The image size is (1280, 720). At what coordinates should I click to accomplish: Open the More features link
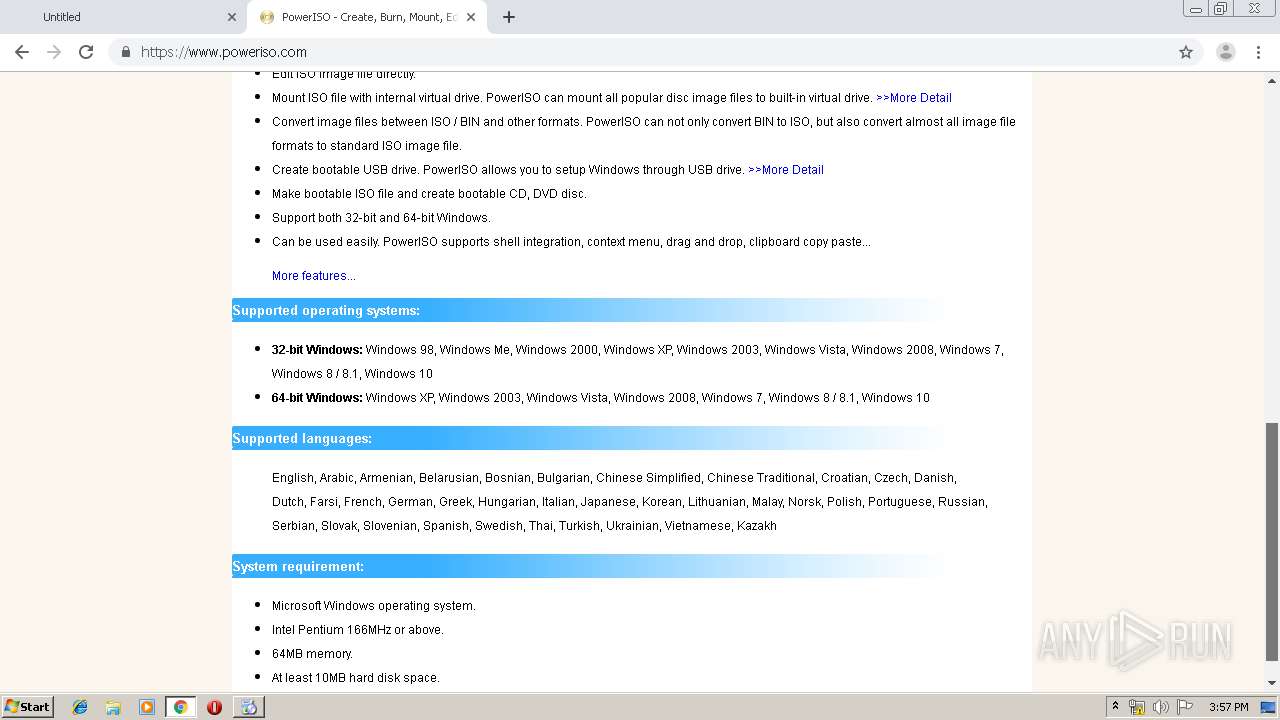(314, 276)
